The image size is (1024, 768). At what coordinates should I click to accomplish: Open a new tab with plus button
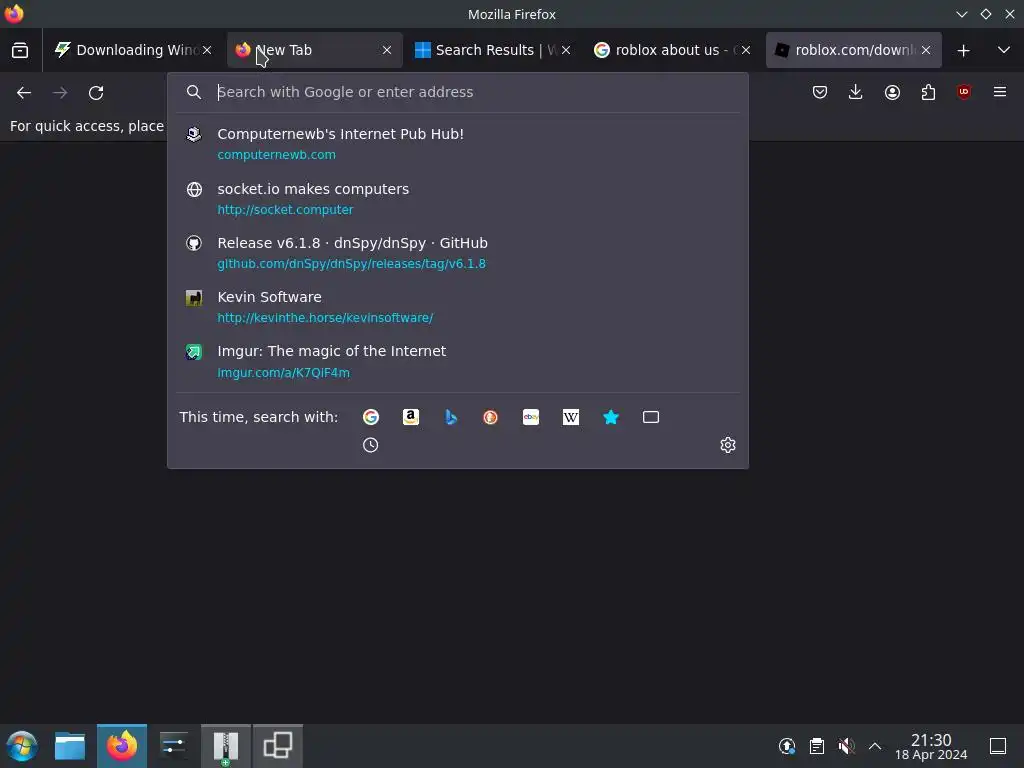tap(963, 50)
